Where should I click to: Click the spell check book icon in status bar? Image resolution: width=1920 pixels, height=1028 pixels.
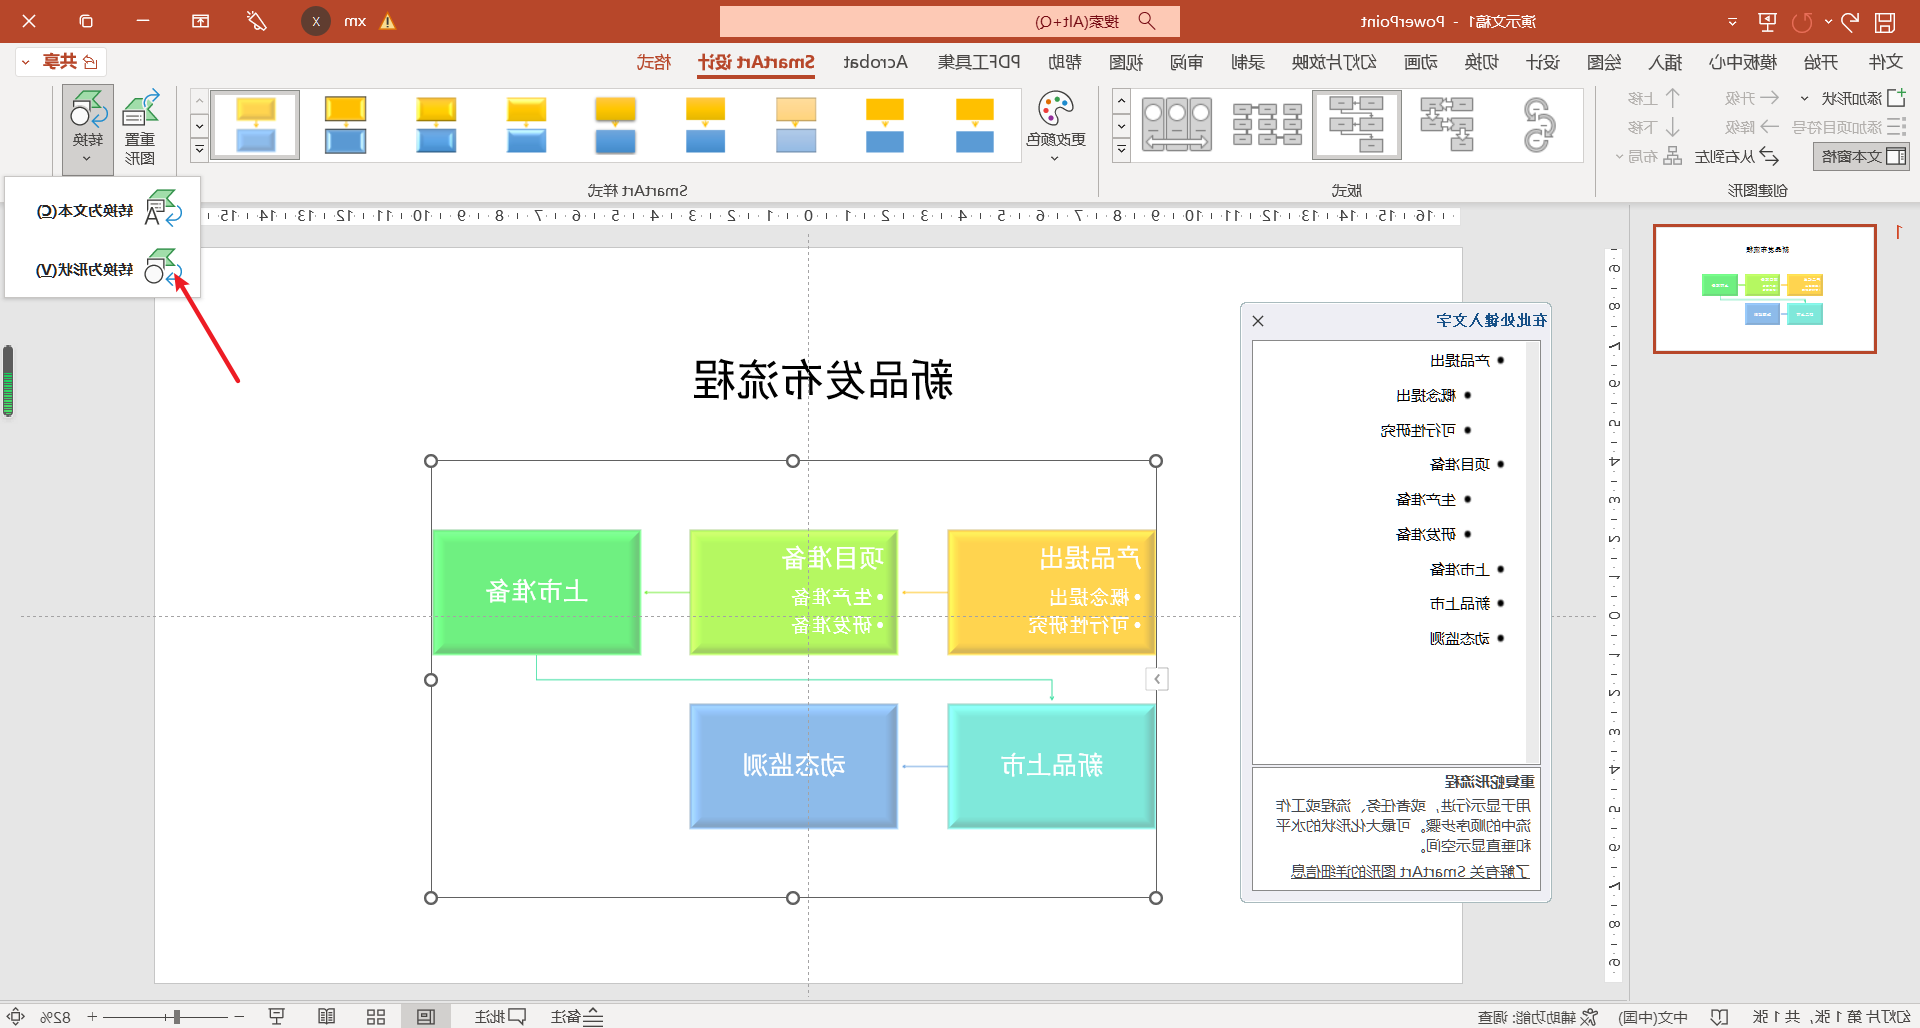pyautogui.click(x=1719, y=1017)
